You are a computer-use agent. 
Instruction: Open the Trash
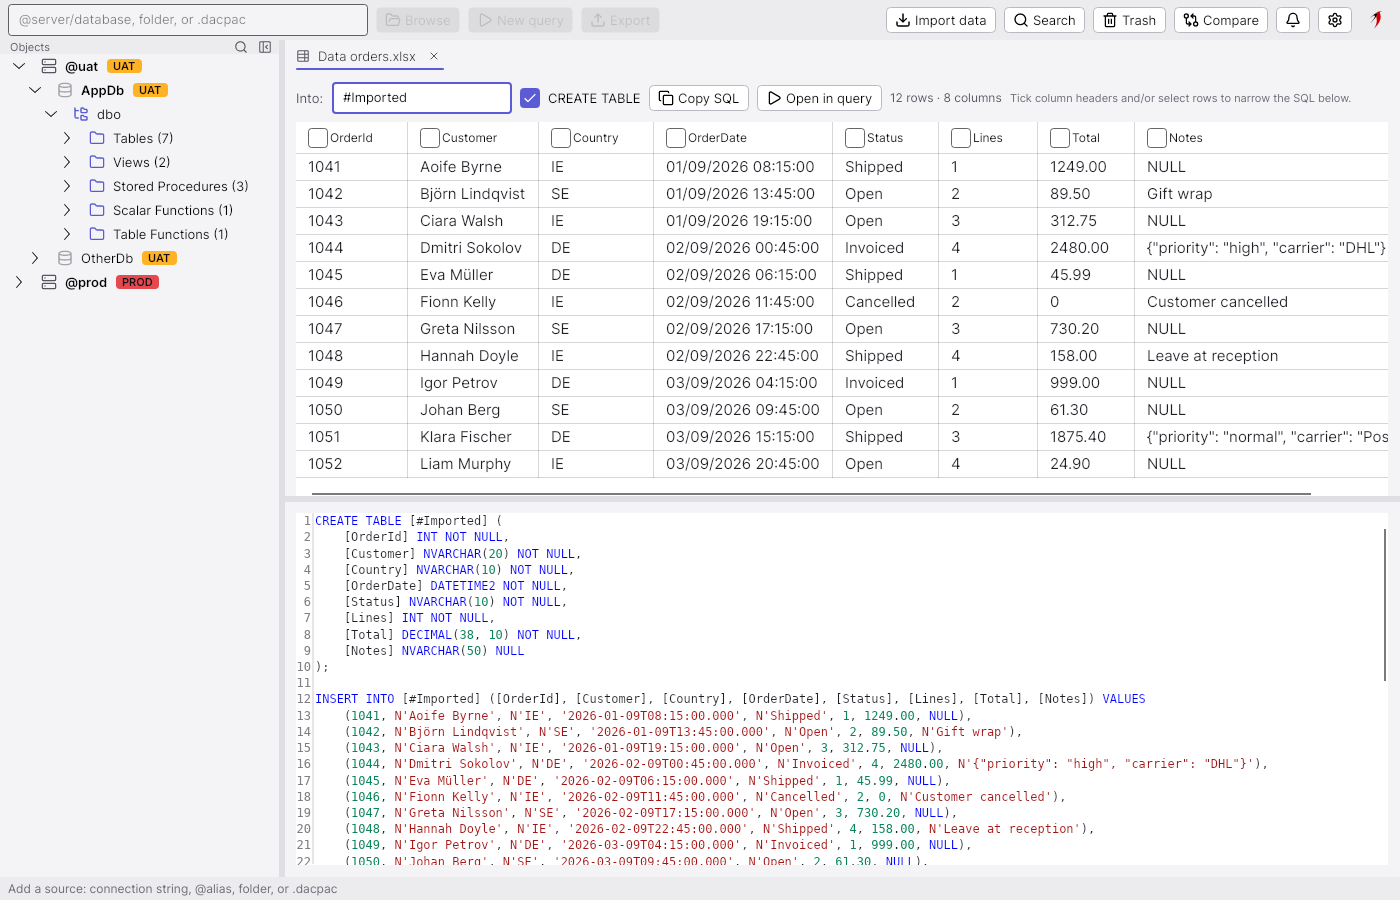point(1129,20)
